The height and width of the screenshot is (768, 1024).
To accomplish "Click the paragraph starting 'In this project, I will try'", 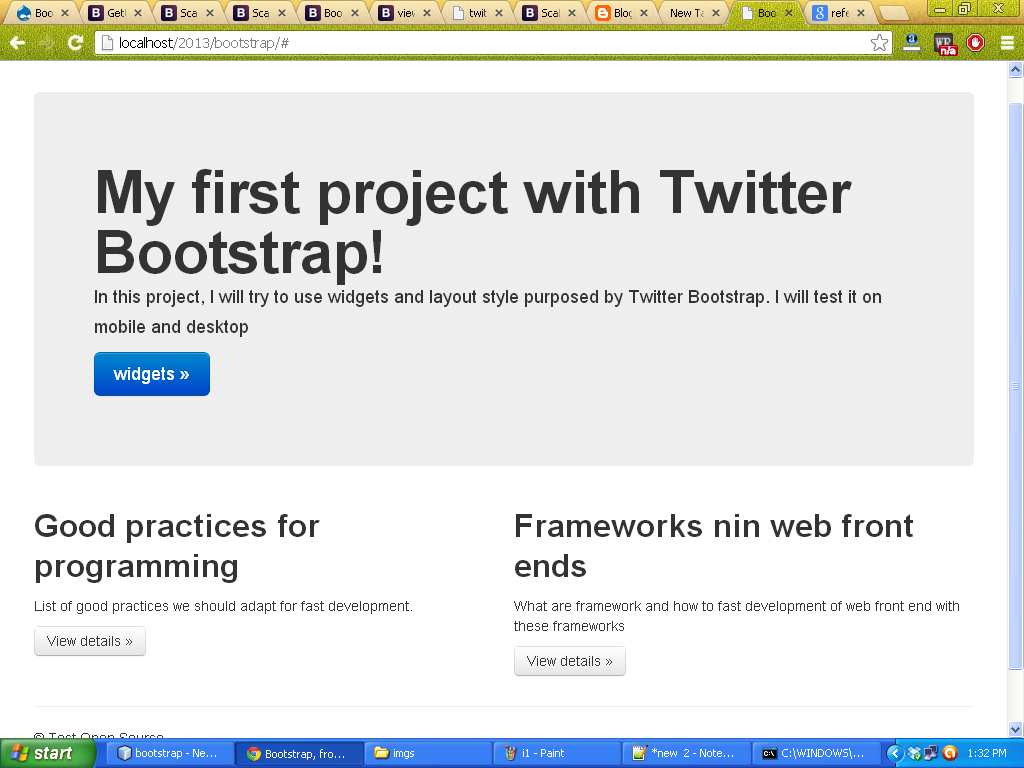I will pyautogui.click(x=487, y=312).
